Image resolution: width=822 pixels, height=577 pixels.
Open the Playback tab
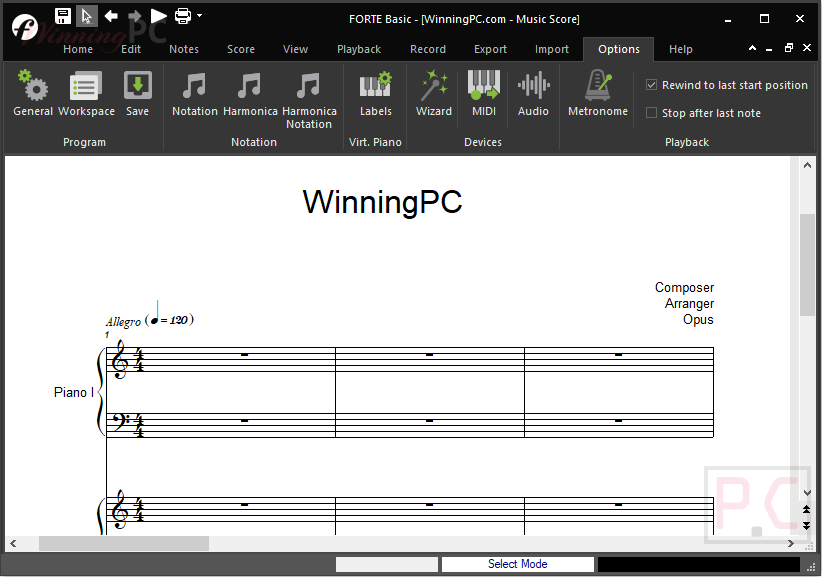359,49
